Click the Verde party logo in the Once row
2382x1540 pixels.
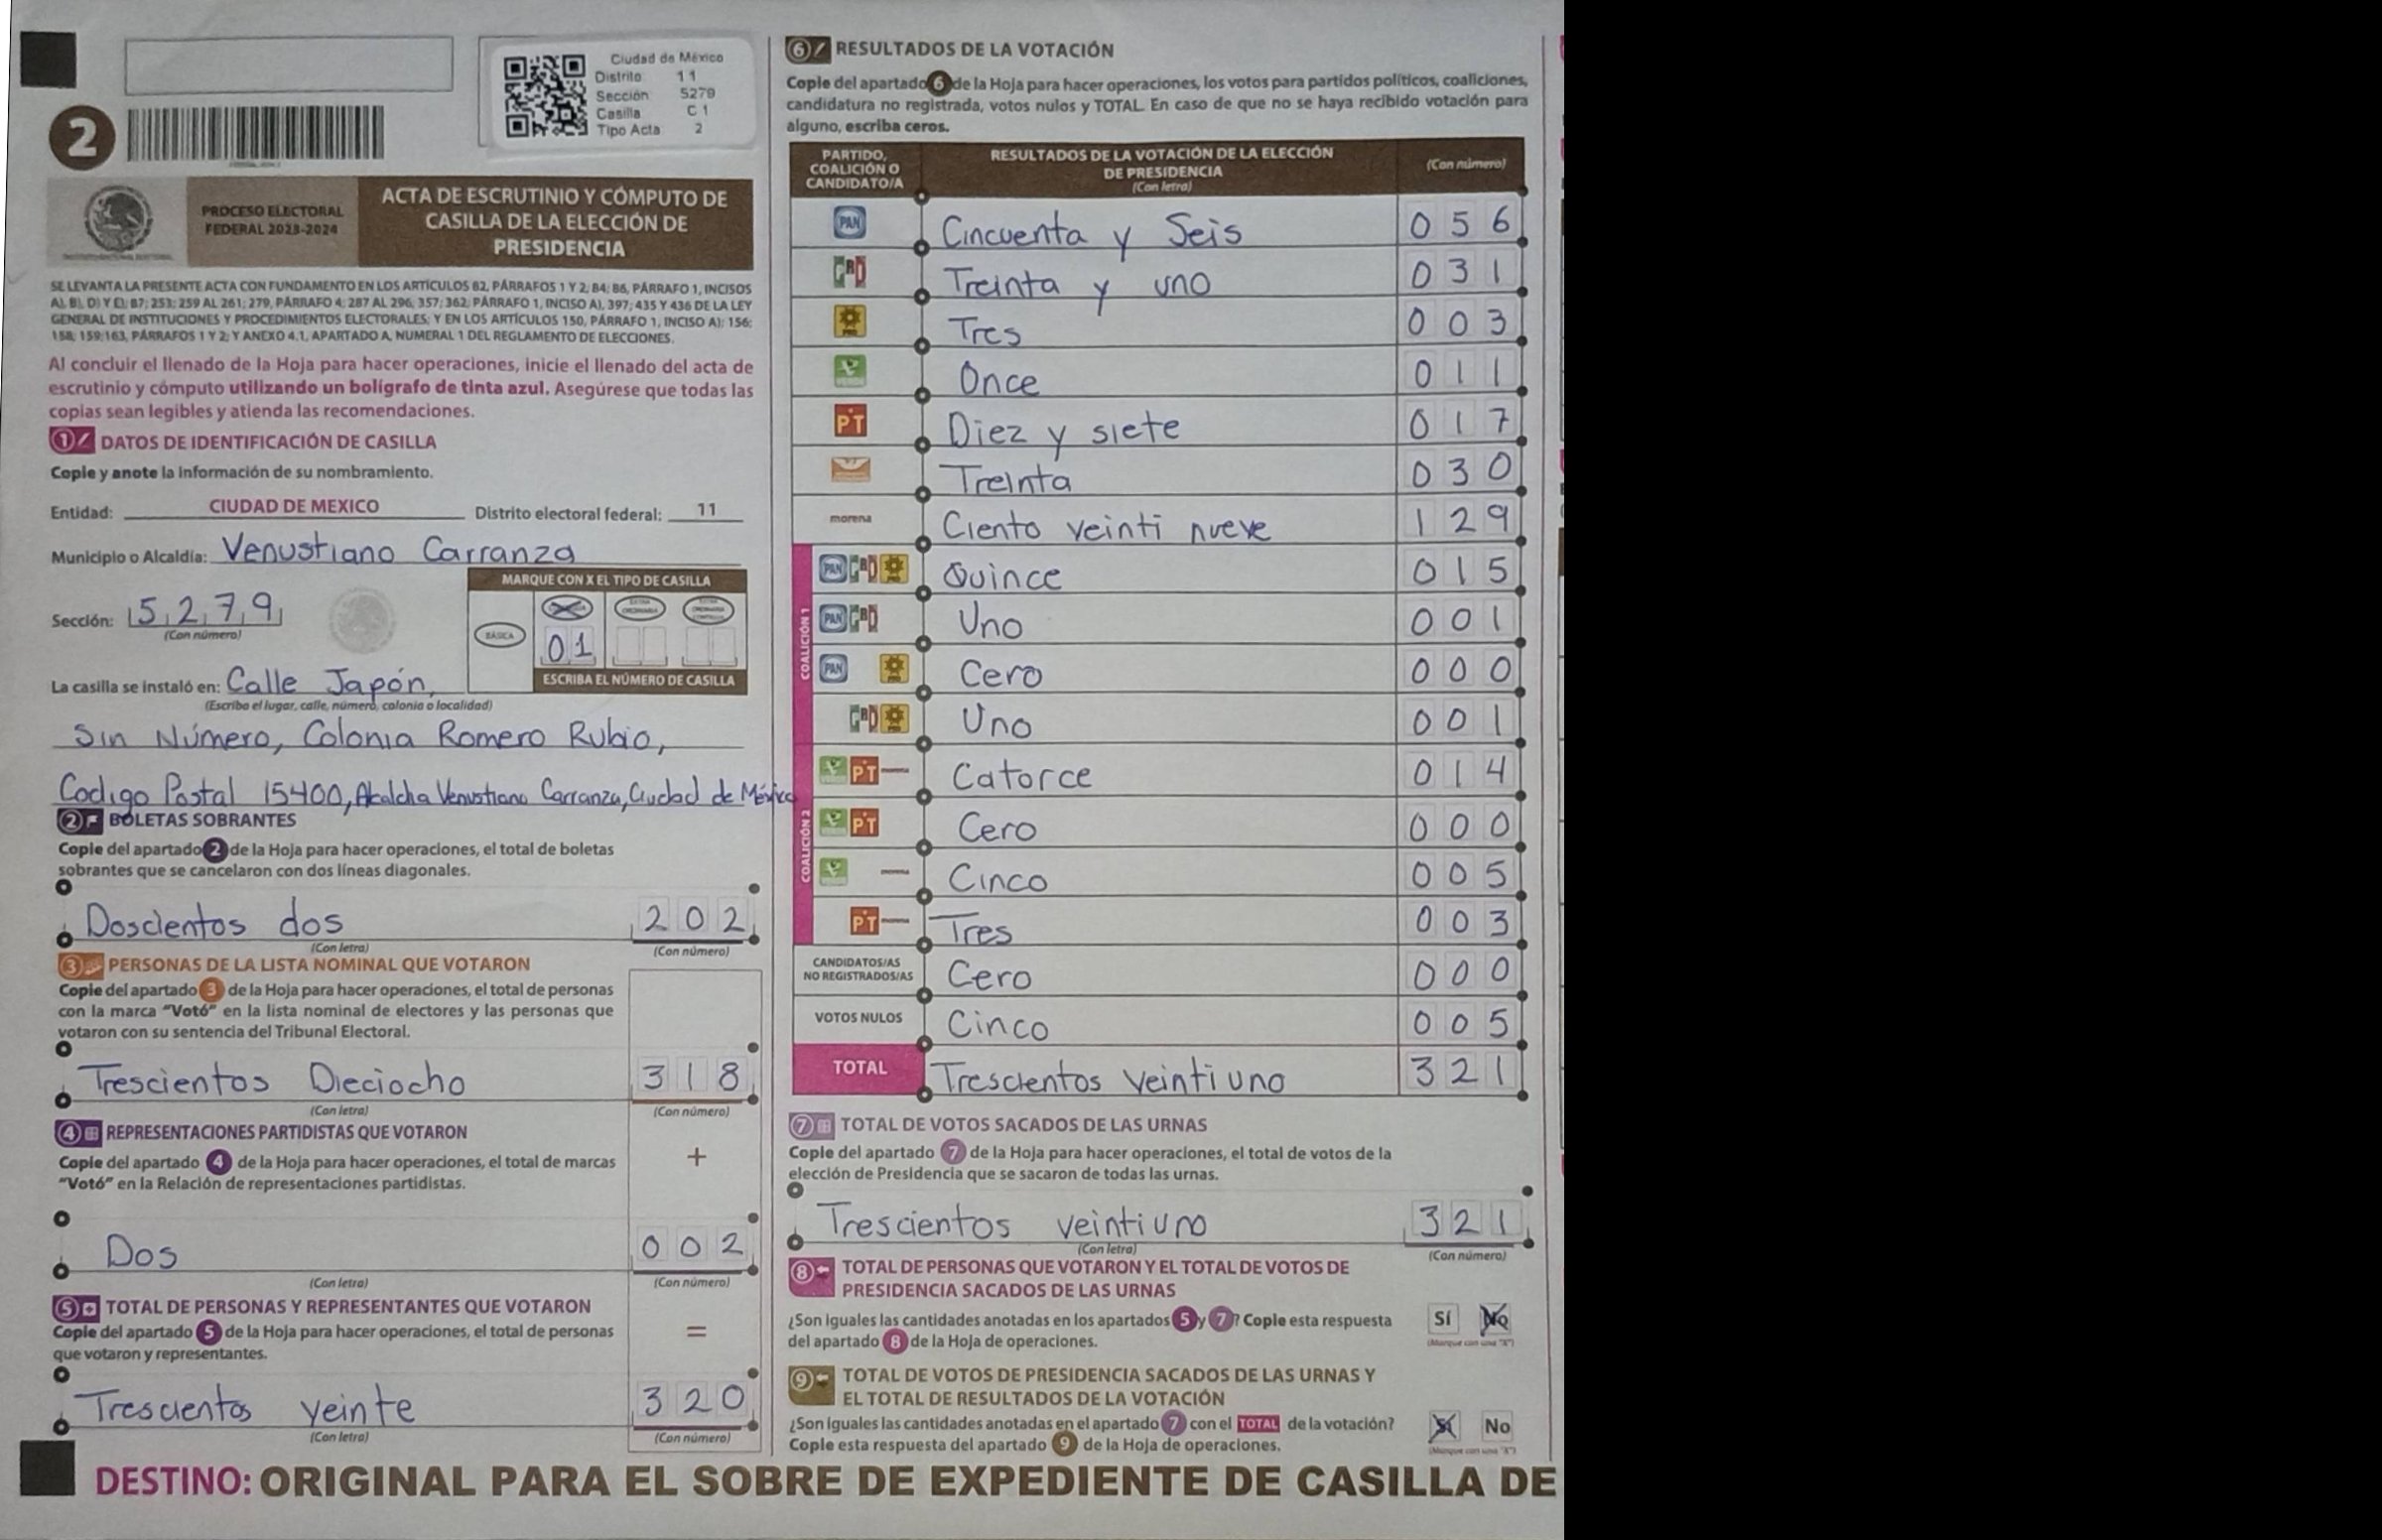pyautogui.click(x=850, y=372)
